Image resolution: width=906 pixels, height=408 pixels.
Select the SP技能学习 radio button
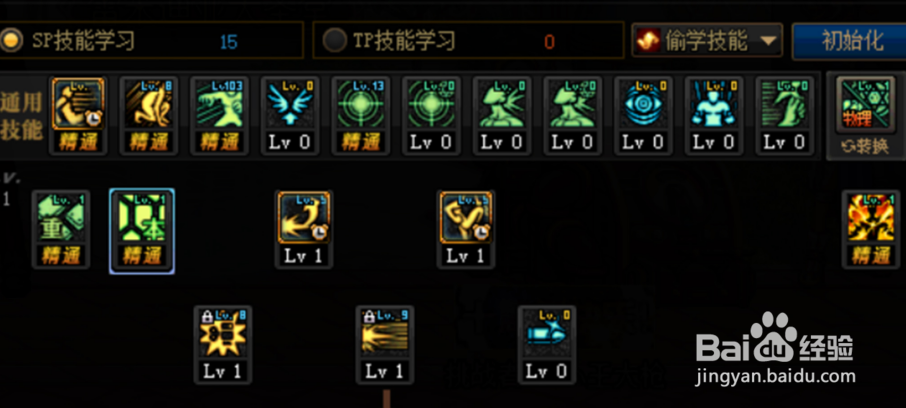pyautogui.click(x=12, y=40)
